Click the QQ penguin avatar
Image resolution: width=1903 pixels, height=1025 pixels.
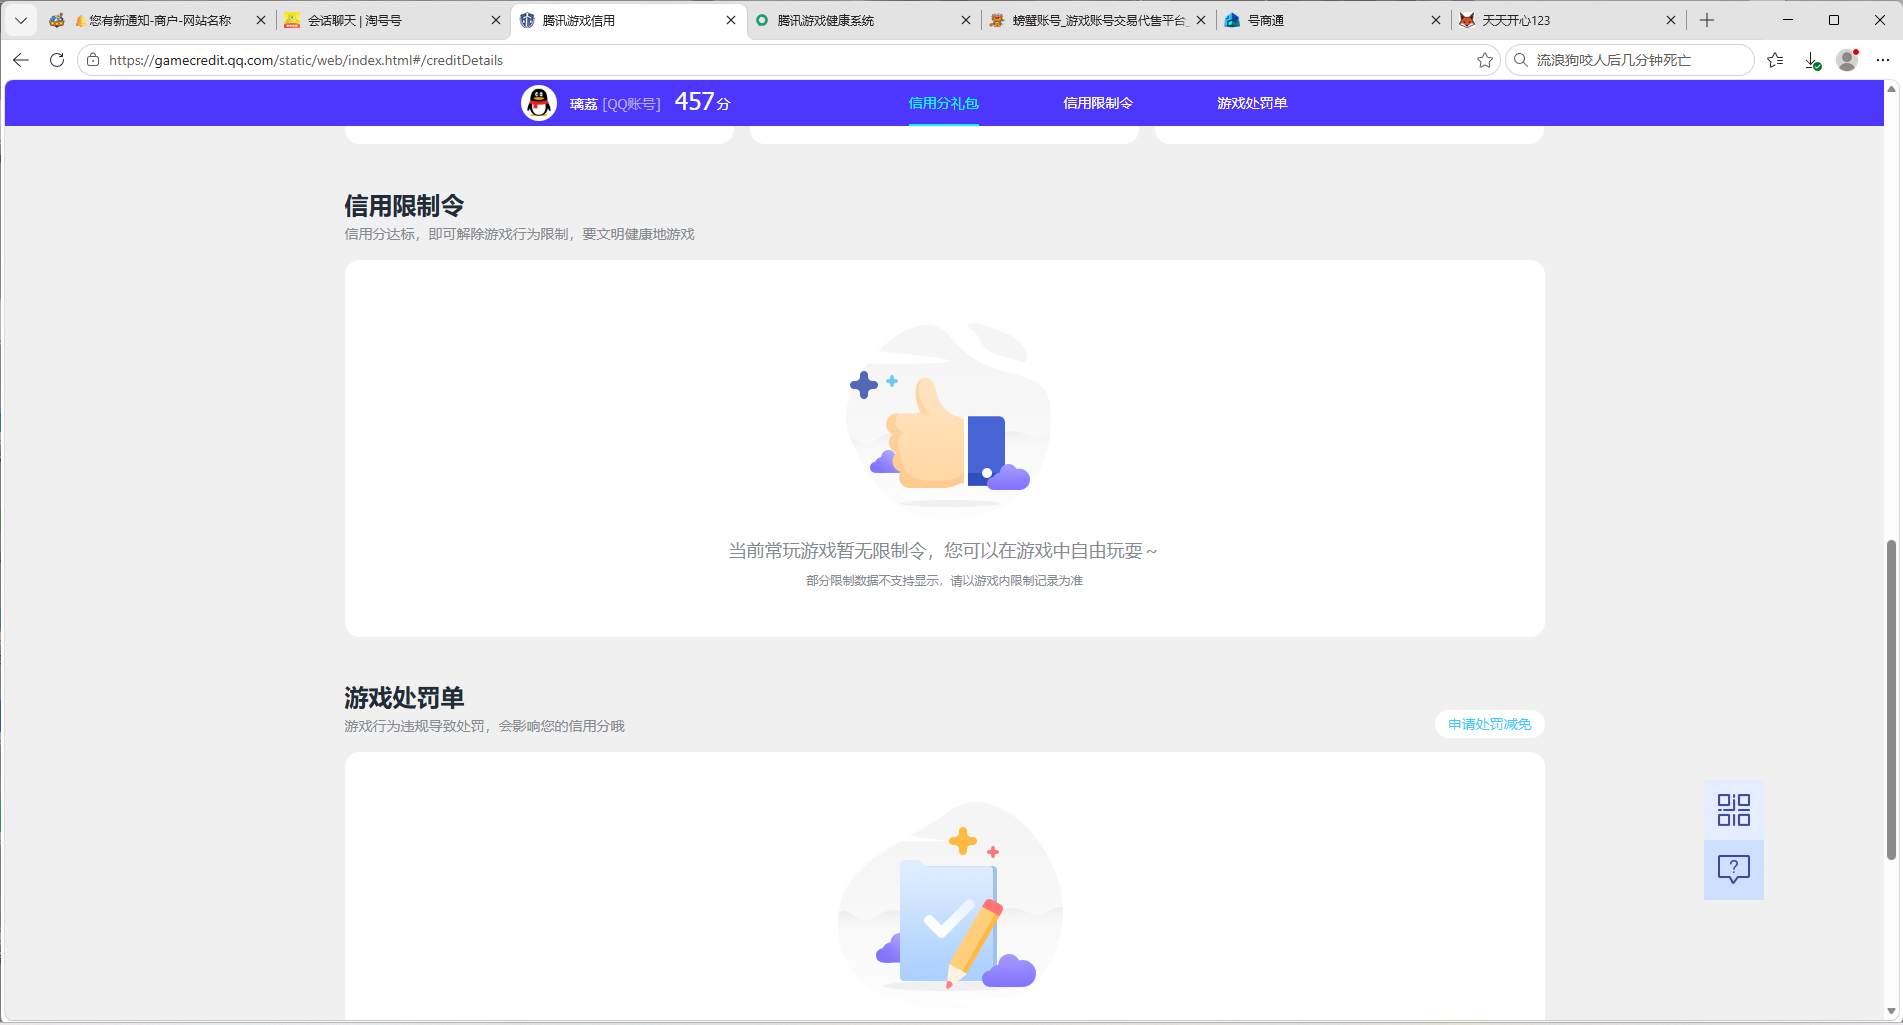539,103
